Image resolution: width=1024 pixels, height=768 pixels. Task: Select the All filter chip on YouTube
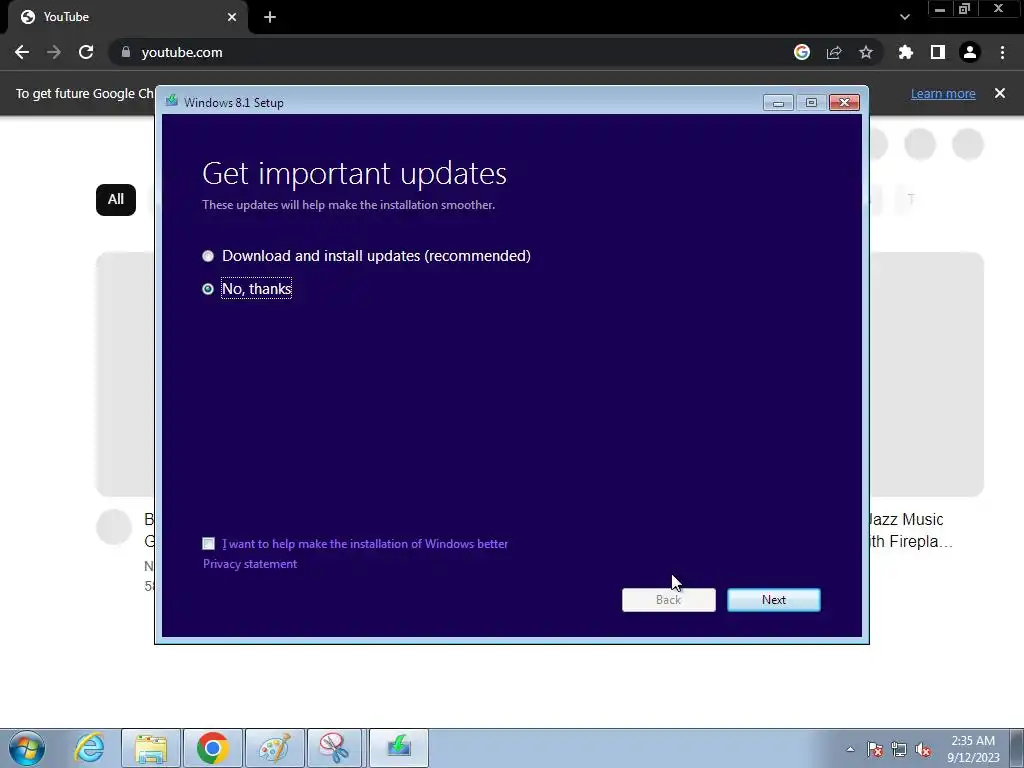point(116,200)
